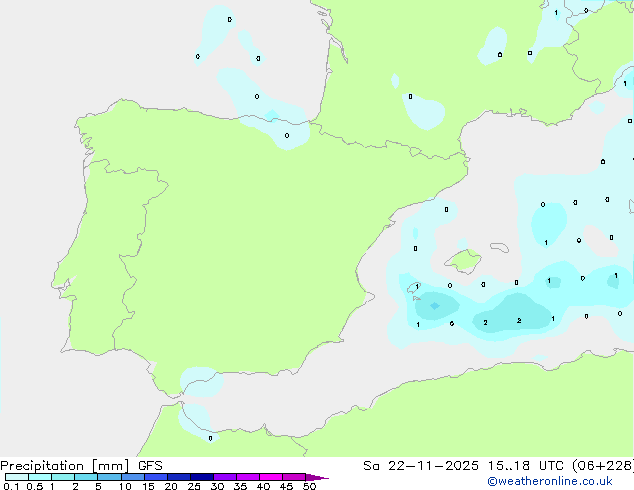Click the 'GFS' model label
Image resolution: width=634 pixels, height=490 pixels.
pos(150,466)
